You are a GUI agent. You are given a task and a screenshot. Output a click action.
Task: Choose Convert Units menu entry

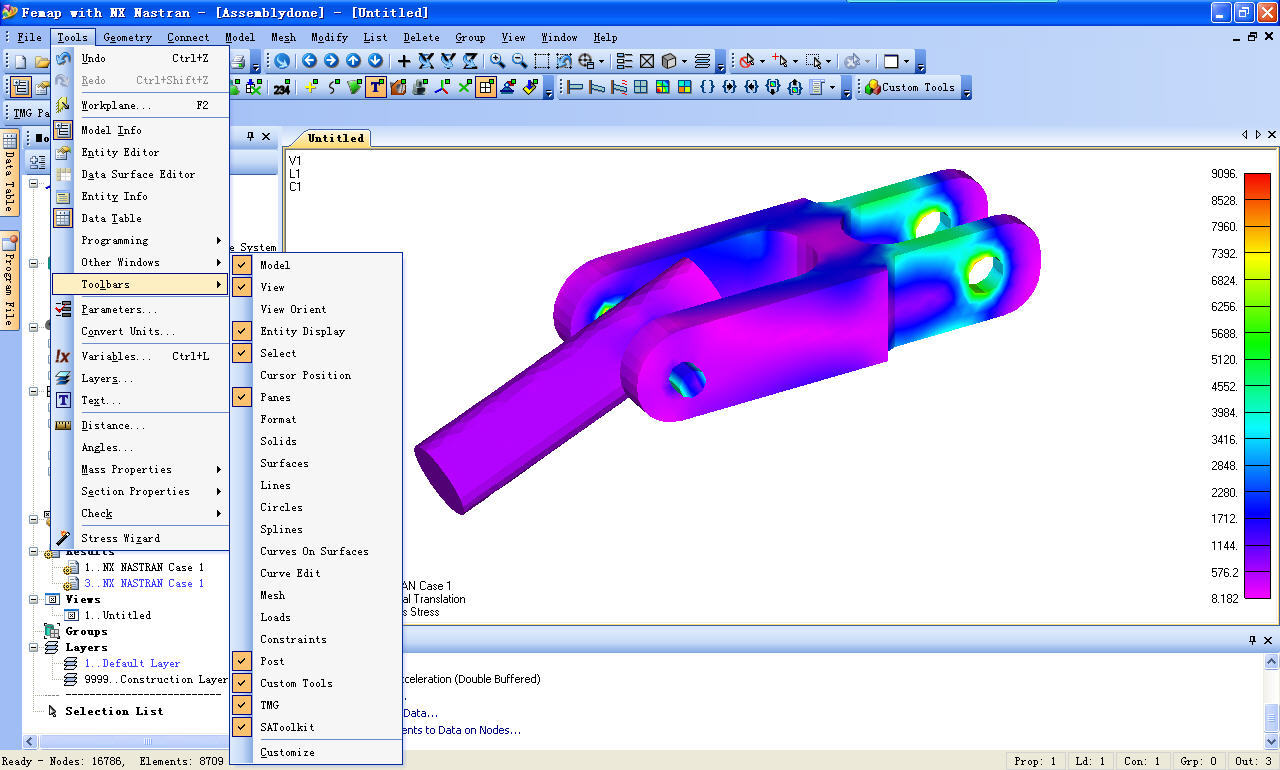click(x=141, y=331)
